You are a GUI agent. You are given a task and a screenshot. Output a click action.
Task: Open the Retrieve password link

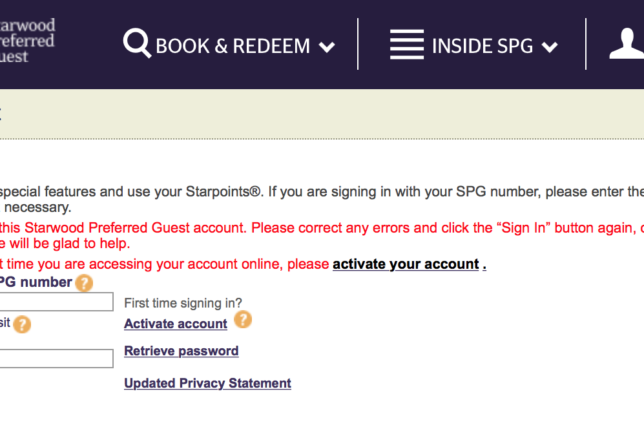click(181, 351)
